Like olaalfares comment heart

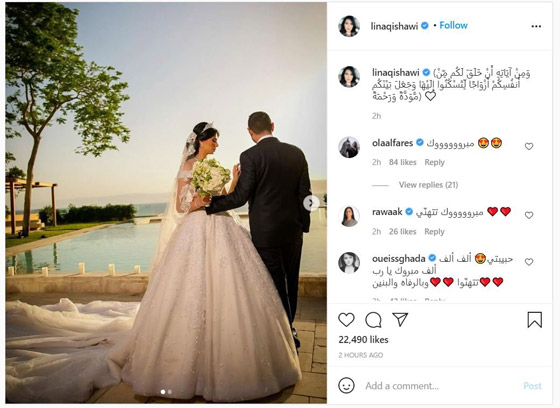click(529, 146)
